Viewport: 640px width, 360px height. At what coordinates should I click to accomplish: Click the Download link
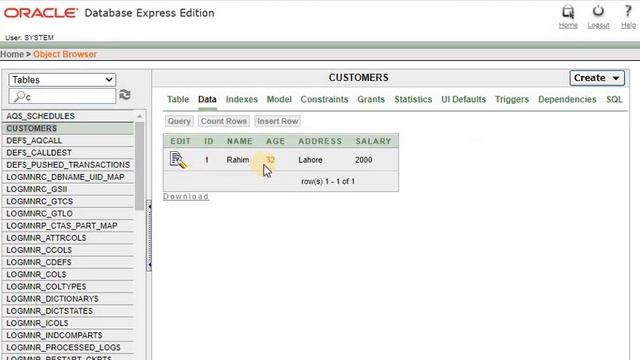186,196
